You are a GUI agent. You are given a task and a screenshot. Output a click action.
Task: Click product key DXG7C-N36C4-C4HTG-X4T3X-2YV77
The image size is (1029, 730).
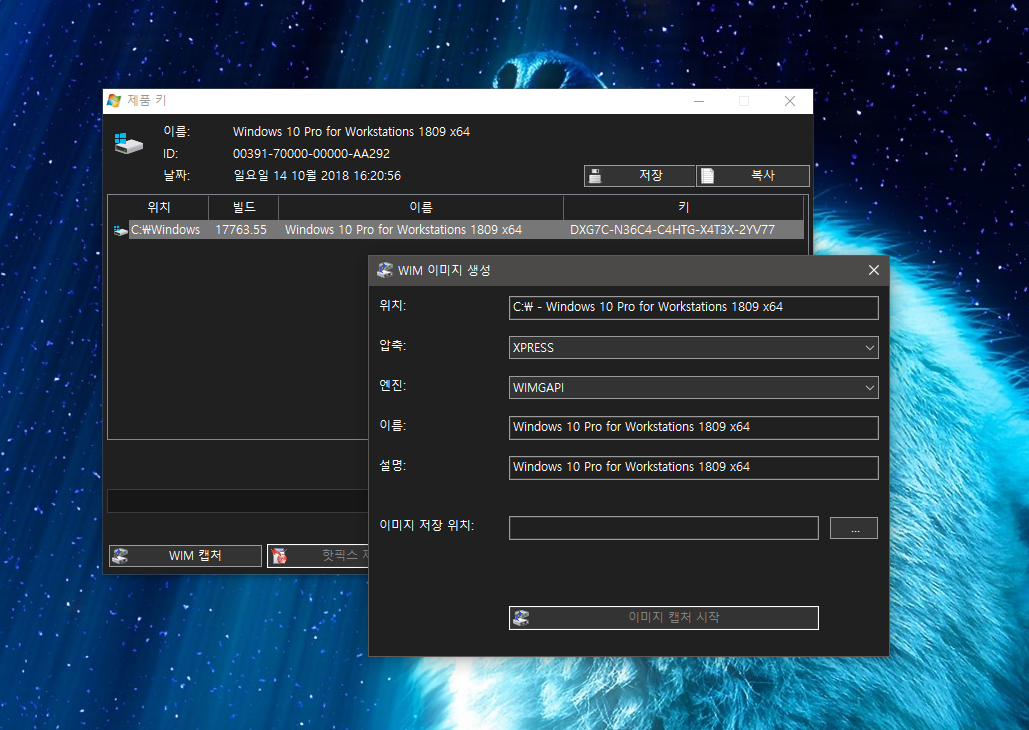pyautogui.click(x=672, y=230)
